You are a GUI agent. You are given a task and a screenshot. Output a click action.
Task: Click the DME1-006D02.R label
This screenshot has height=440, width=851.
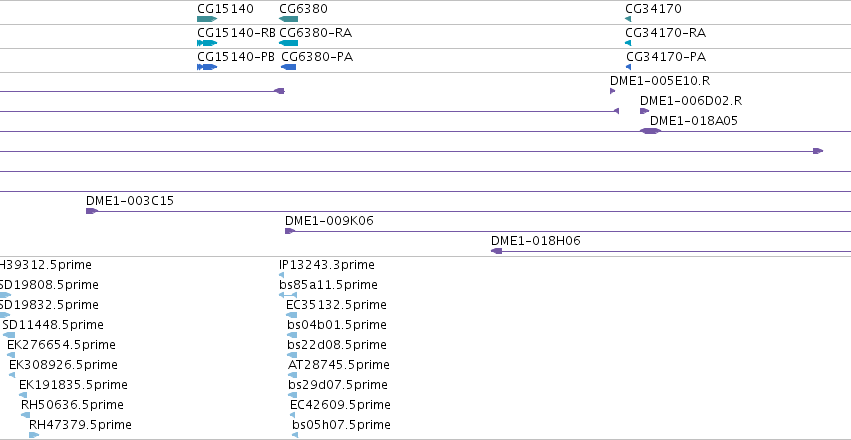coord(691,100)
